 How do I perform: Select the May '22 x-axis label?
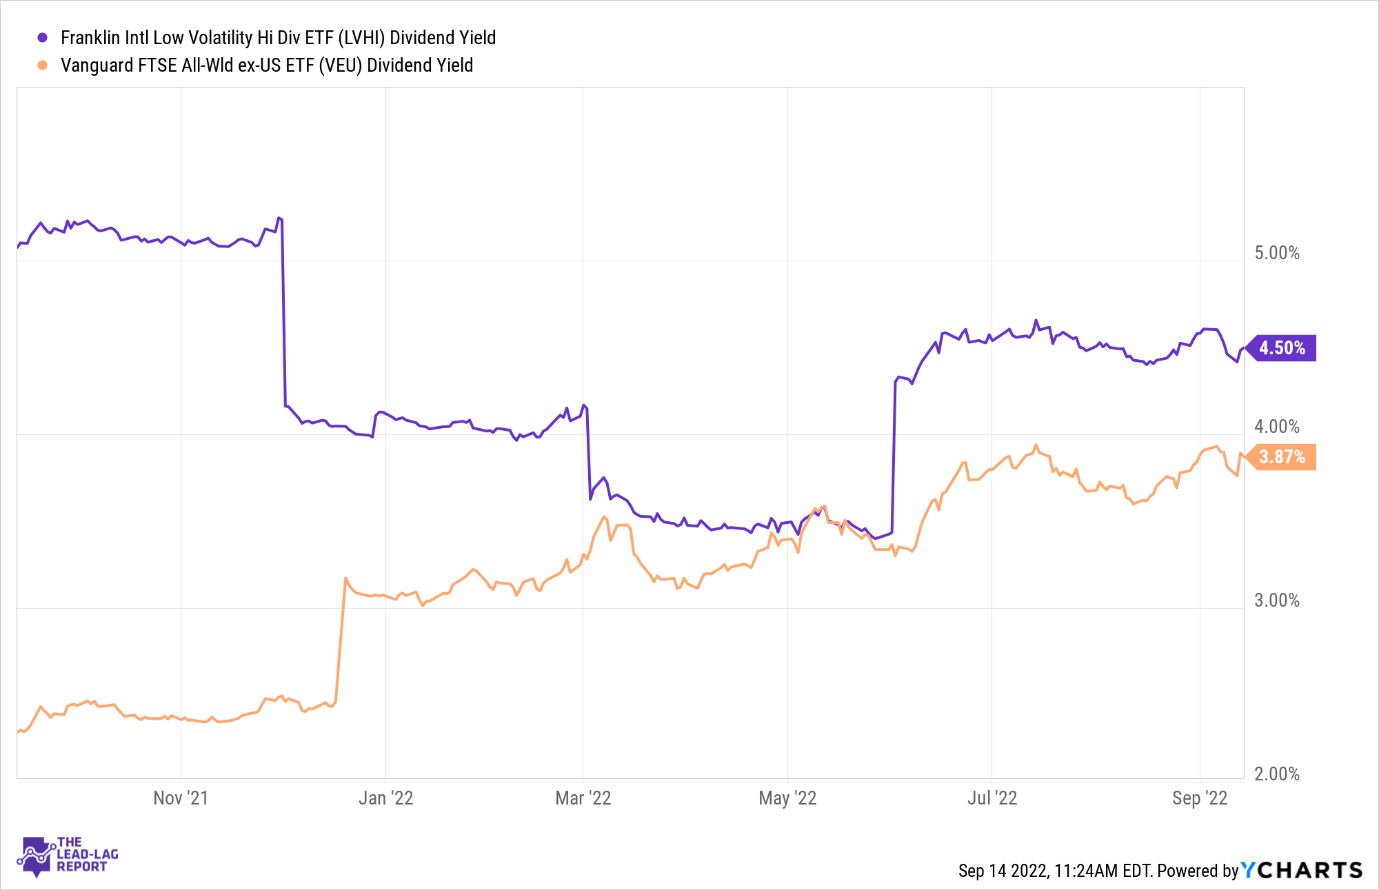point(788,798)
